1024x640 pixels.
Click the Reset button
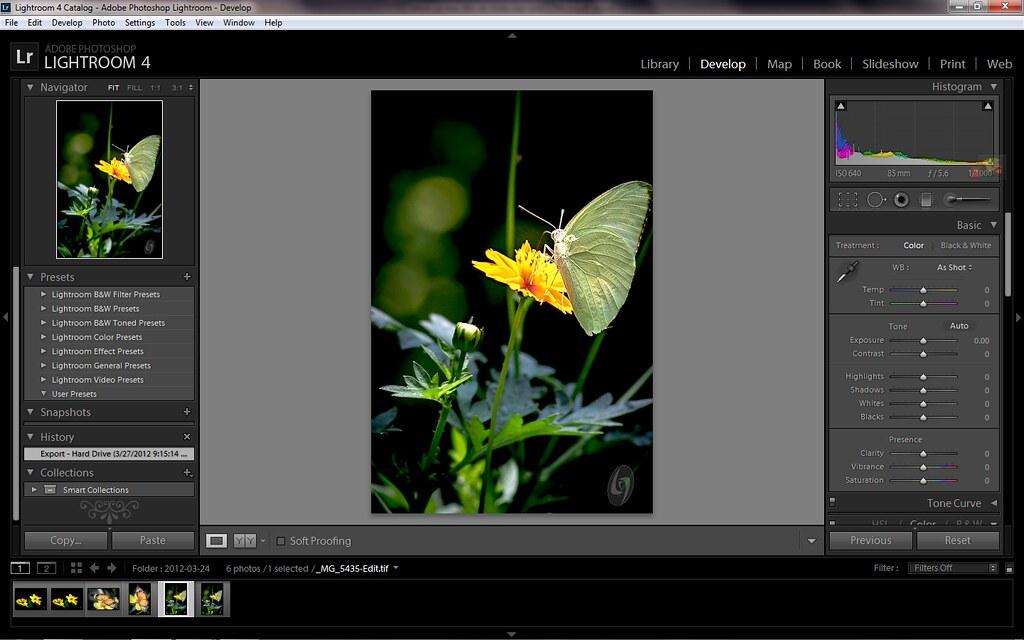pos(957,540)
